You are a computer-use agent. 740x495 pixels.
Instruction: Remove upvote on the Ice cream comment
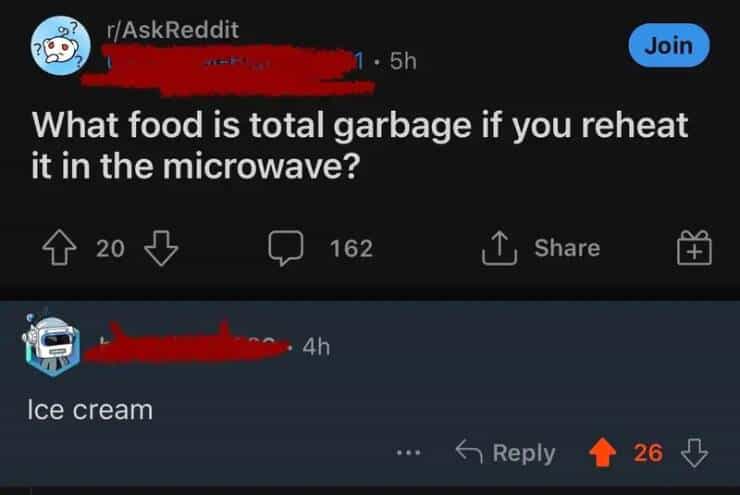[603, 453]
